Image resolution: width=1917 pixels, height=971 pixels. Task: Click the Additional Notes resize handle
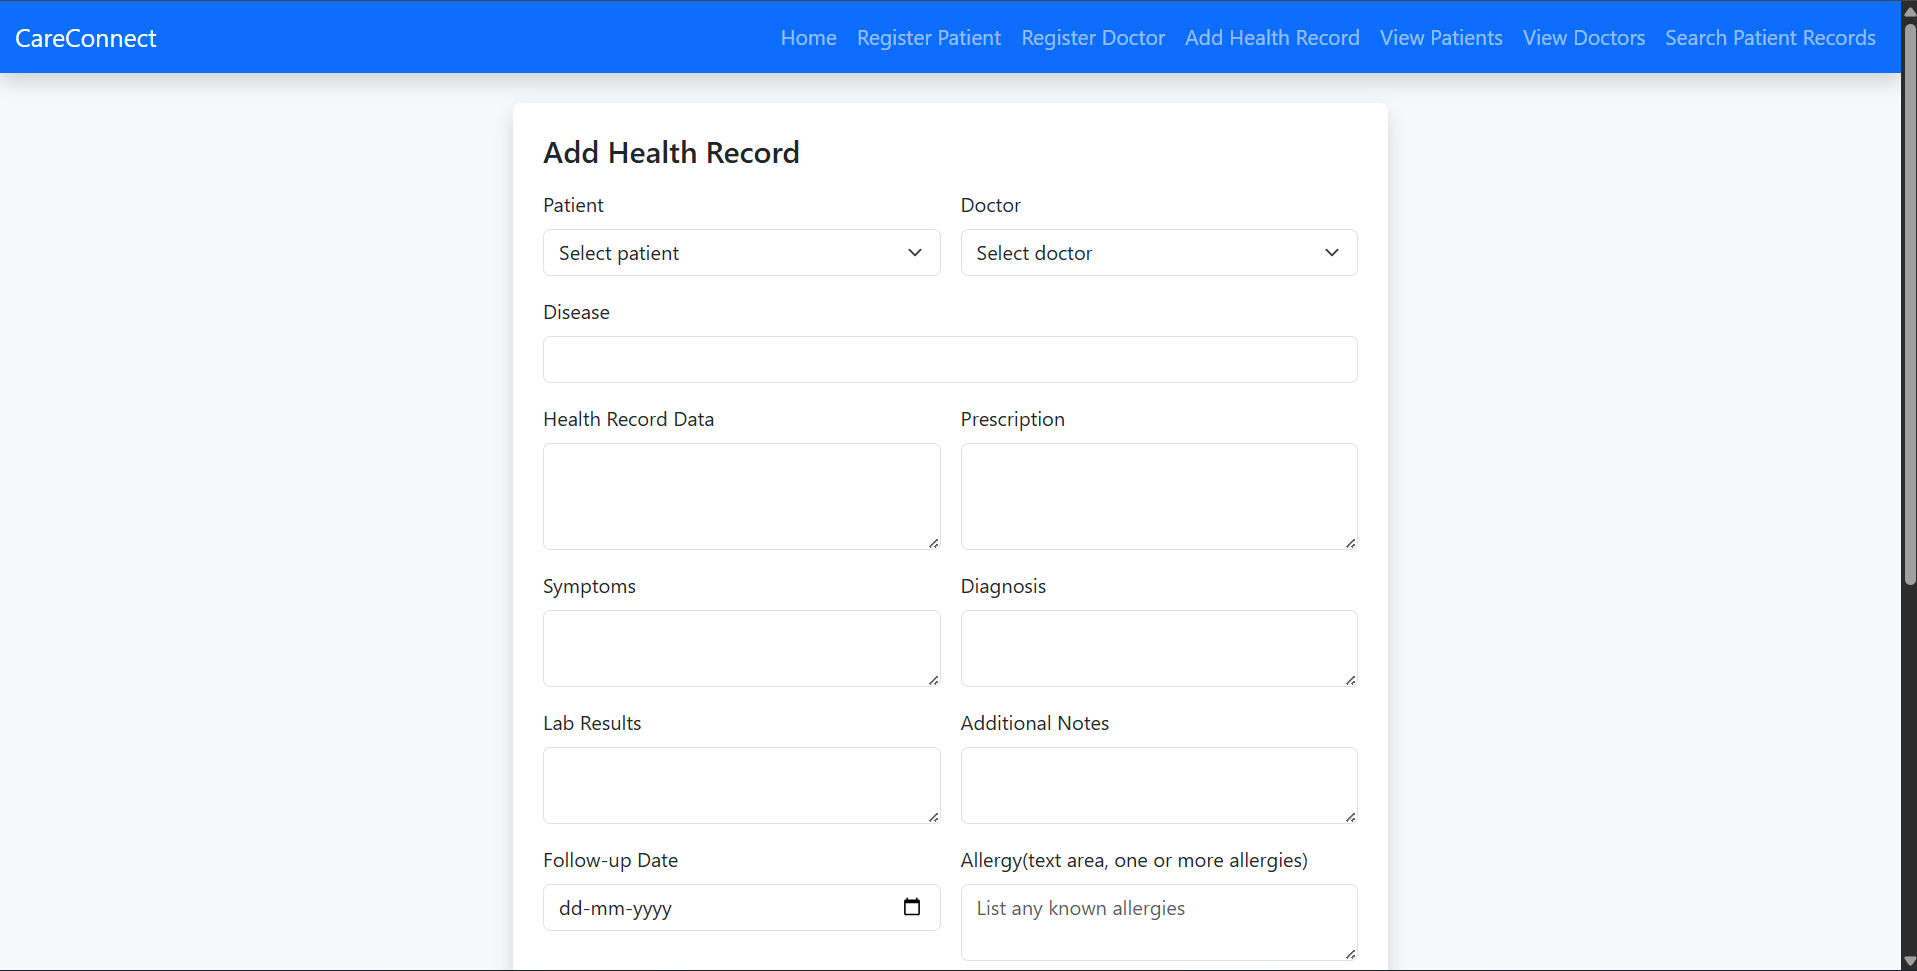pos(1350,816)
